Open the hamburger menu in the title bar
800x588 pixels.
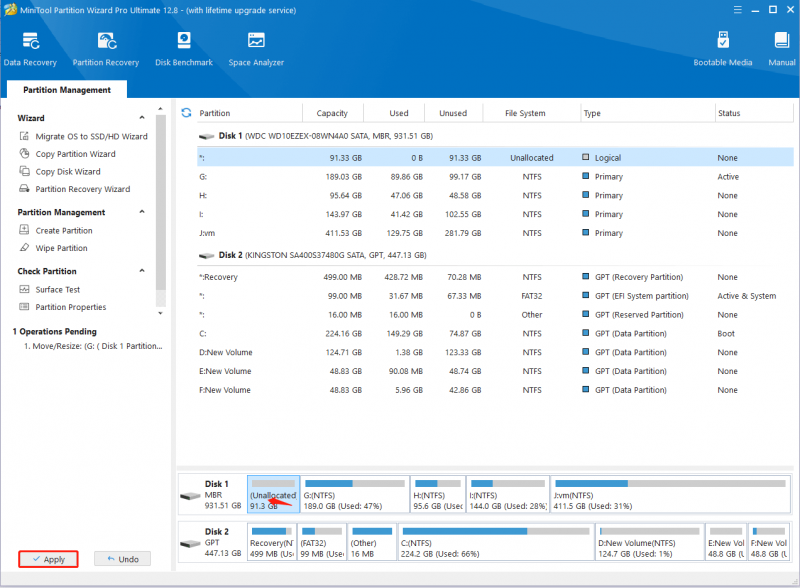pyautogui.click(x=738, y=10)
